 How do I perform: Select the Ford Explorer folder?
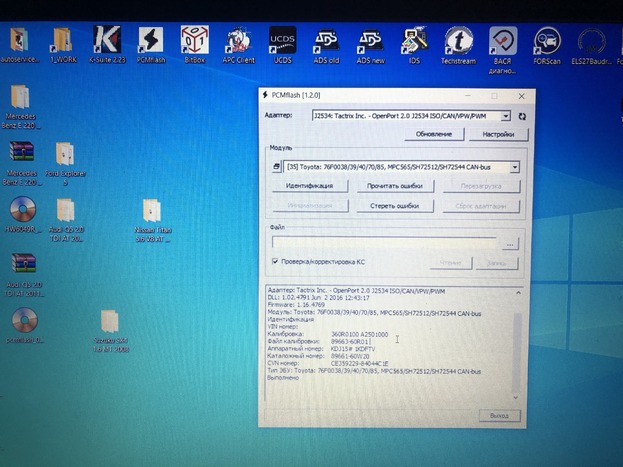click(65, 156)
